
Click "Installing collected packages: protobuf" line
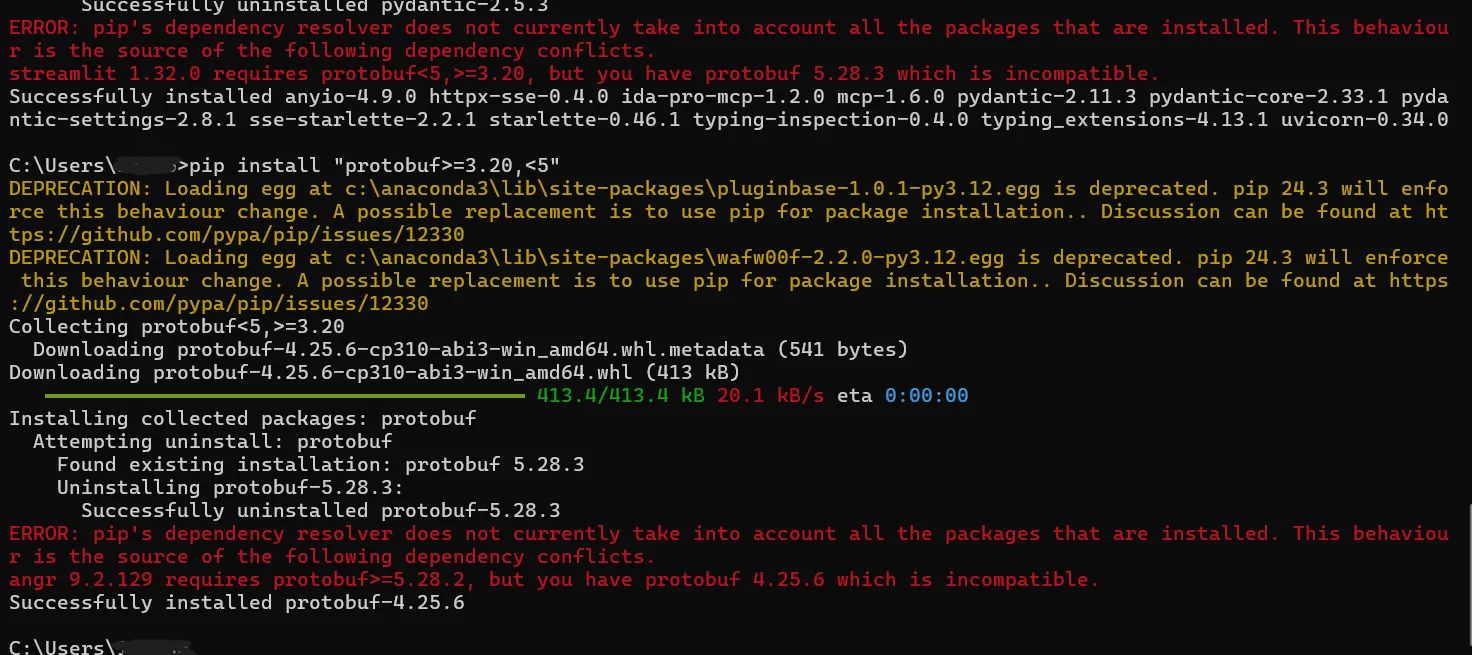pyautogui.click(x=242, y=419)
